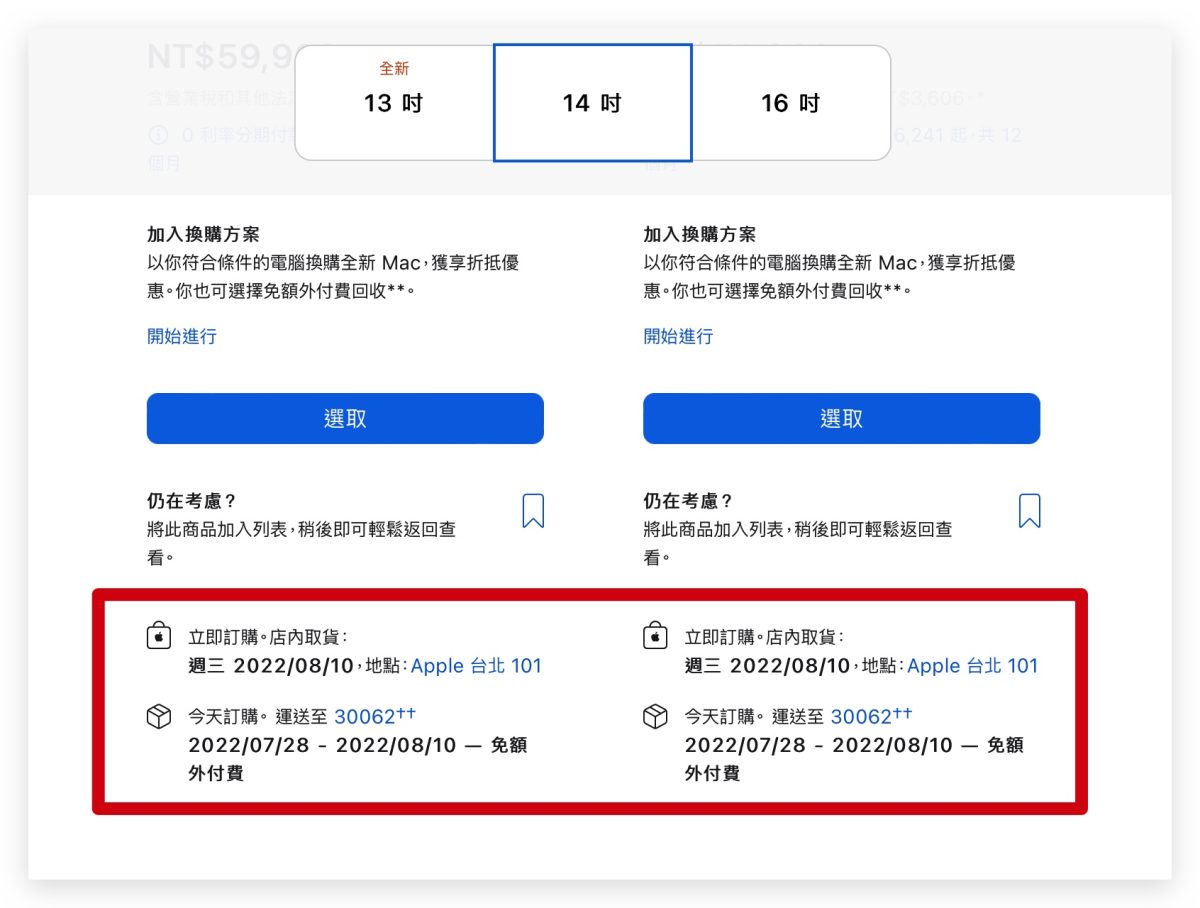Viewport: 1200px width, 908px height.
Task: Click the 全新 label above 13 吋
Action: pos(394,69)
